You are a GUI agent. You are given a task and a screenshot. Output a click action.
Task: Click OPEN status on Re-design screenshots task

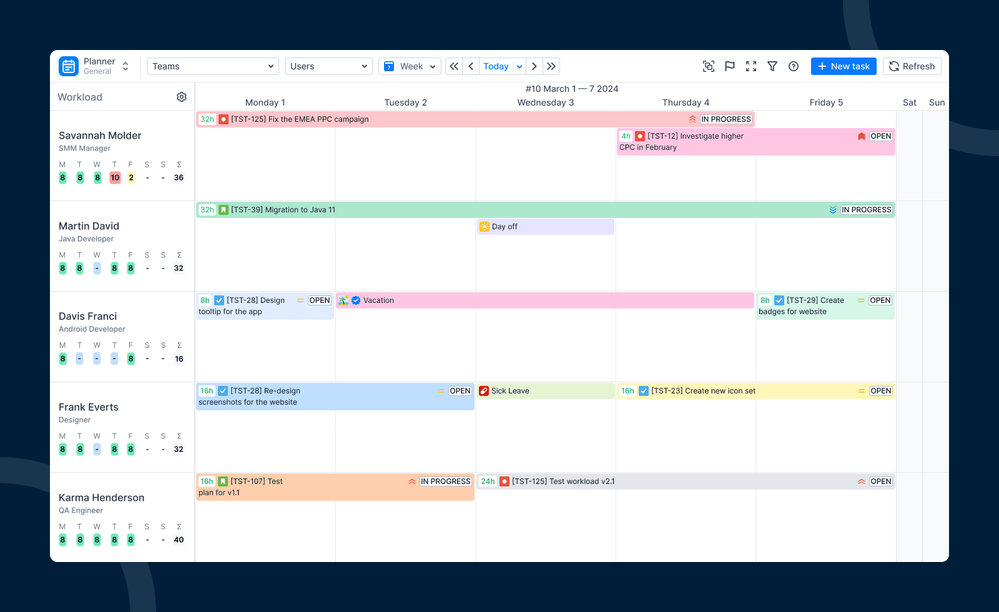[x=459, y=391]
